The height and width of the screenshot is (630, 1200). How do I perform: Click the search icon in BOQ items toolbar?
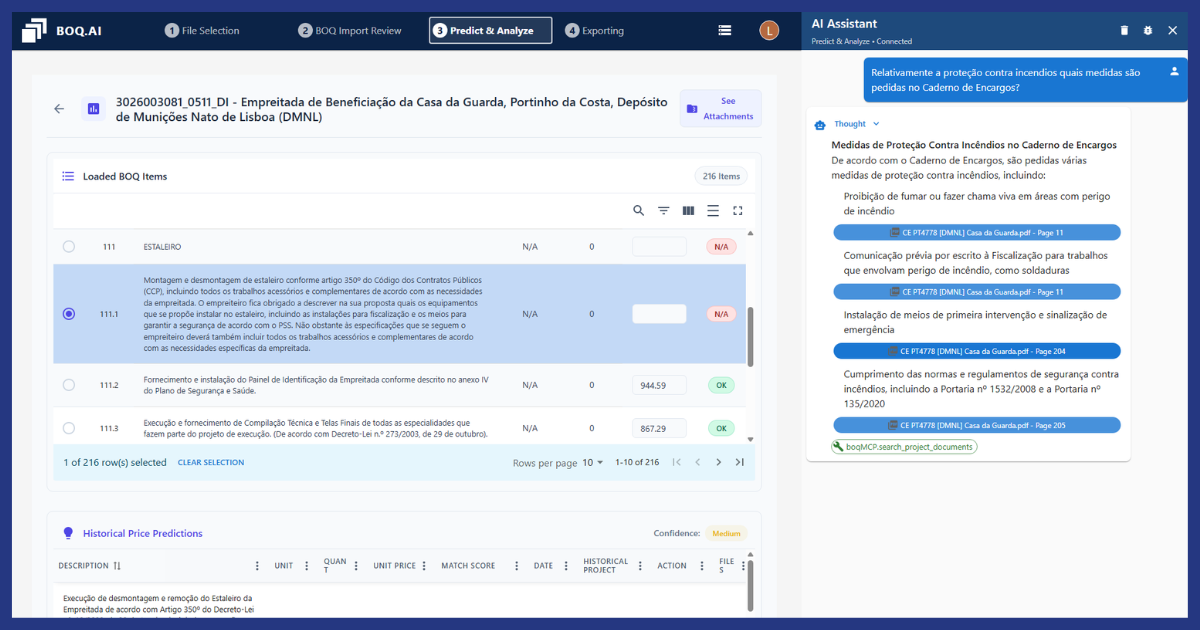click(x=639, y=211)
